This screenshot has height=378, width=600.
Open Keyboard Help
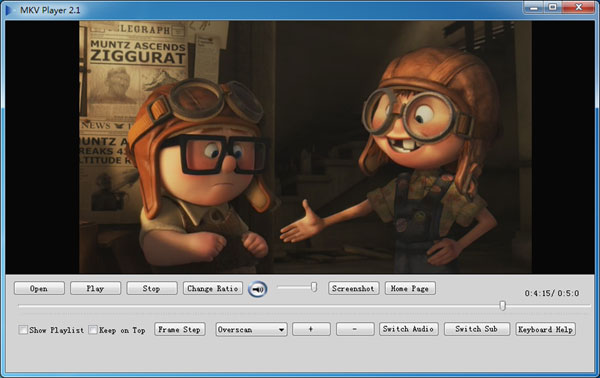pos(546,329)
